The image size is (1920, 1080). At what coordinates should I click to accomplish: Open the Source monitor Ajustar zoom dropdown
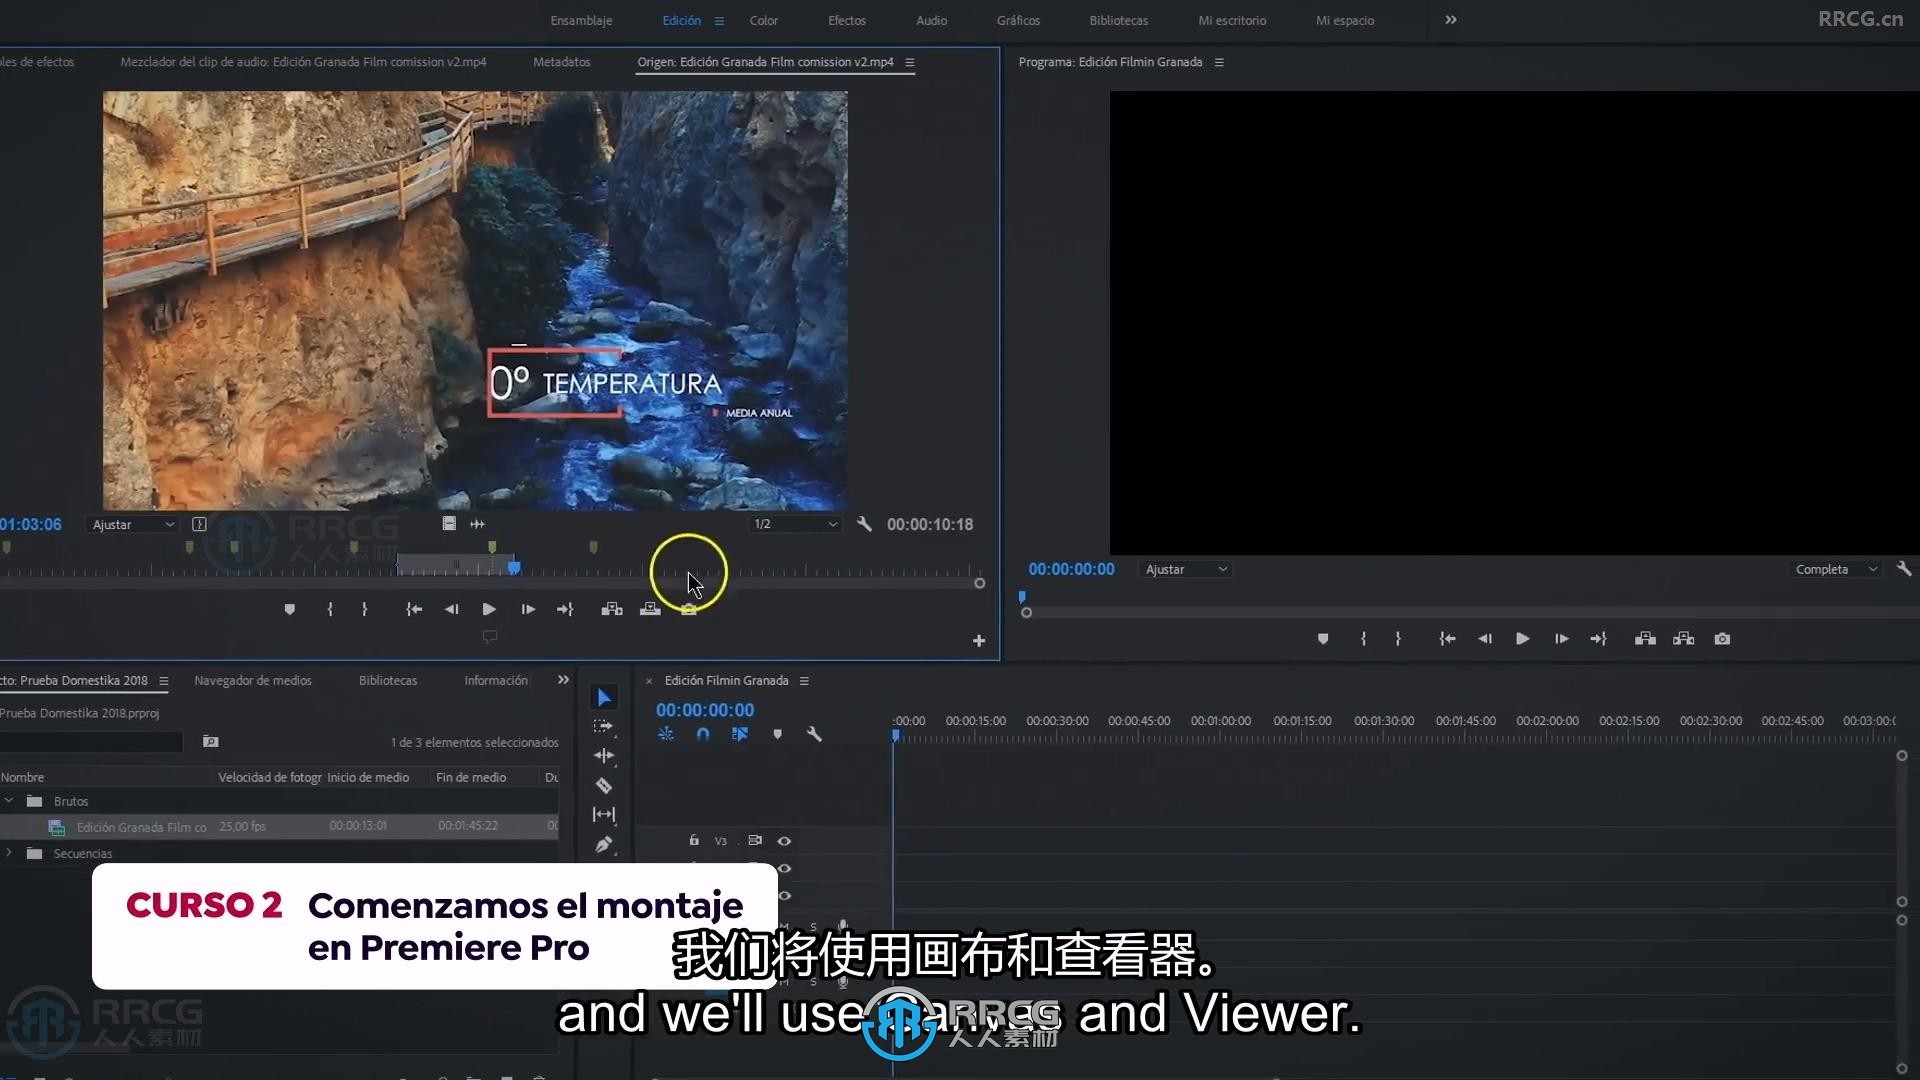133,524
